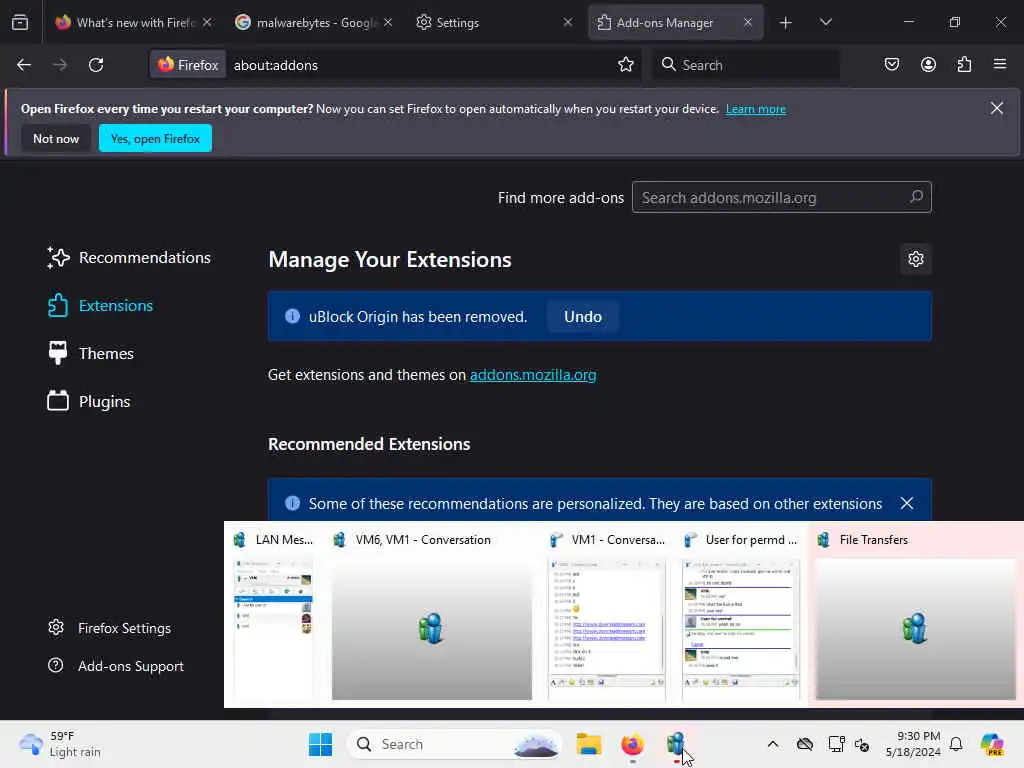The width and height of the screenshot is (1024, 768).
Task: Open the Recommendations section
Action: pos(129,257)
